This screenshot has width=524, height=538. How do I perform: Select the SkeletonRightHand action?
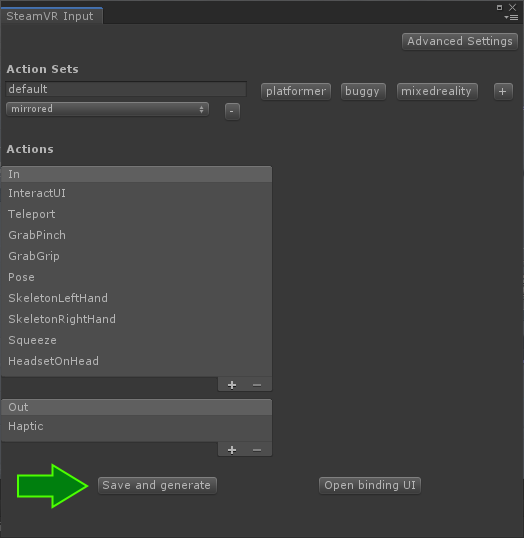(x=137, y=319)
